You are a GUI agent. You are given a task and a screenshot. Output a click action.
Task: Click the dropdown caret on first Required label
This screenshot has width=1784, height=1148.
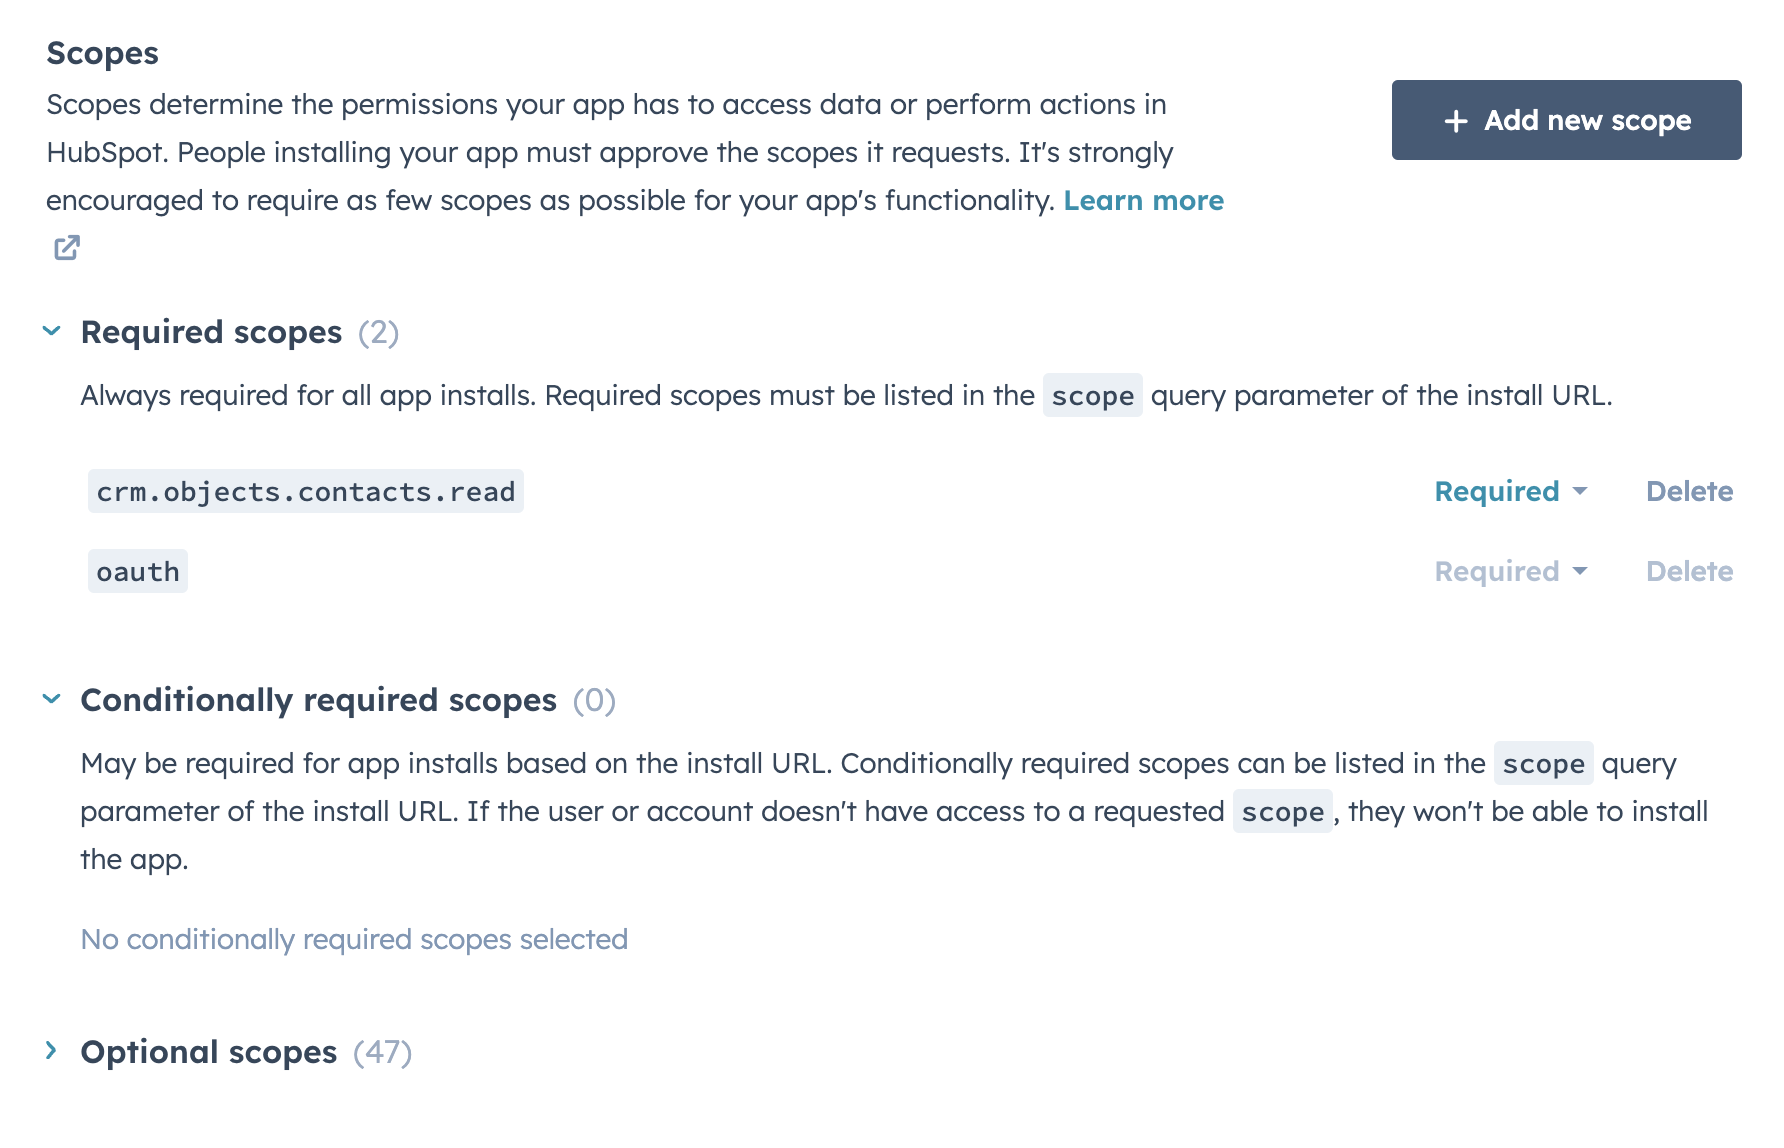pos(1580,491)
